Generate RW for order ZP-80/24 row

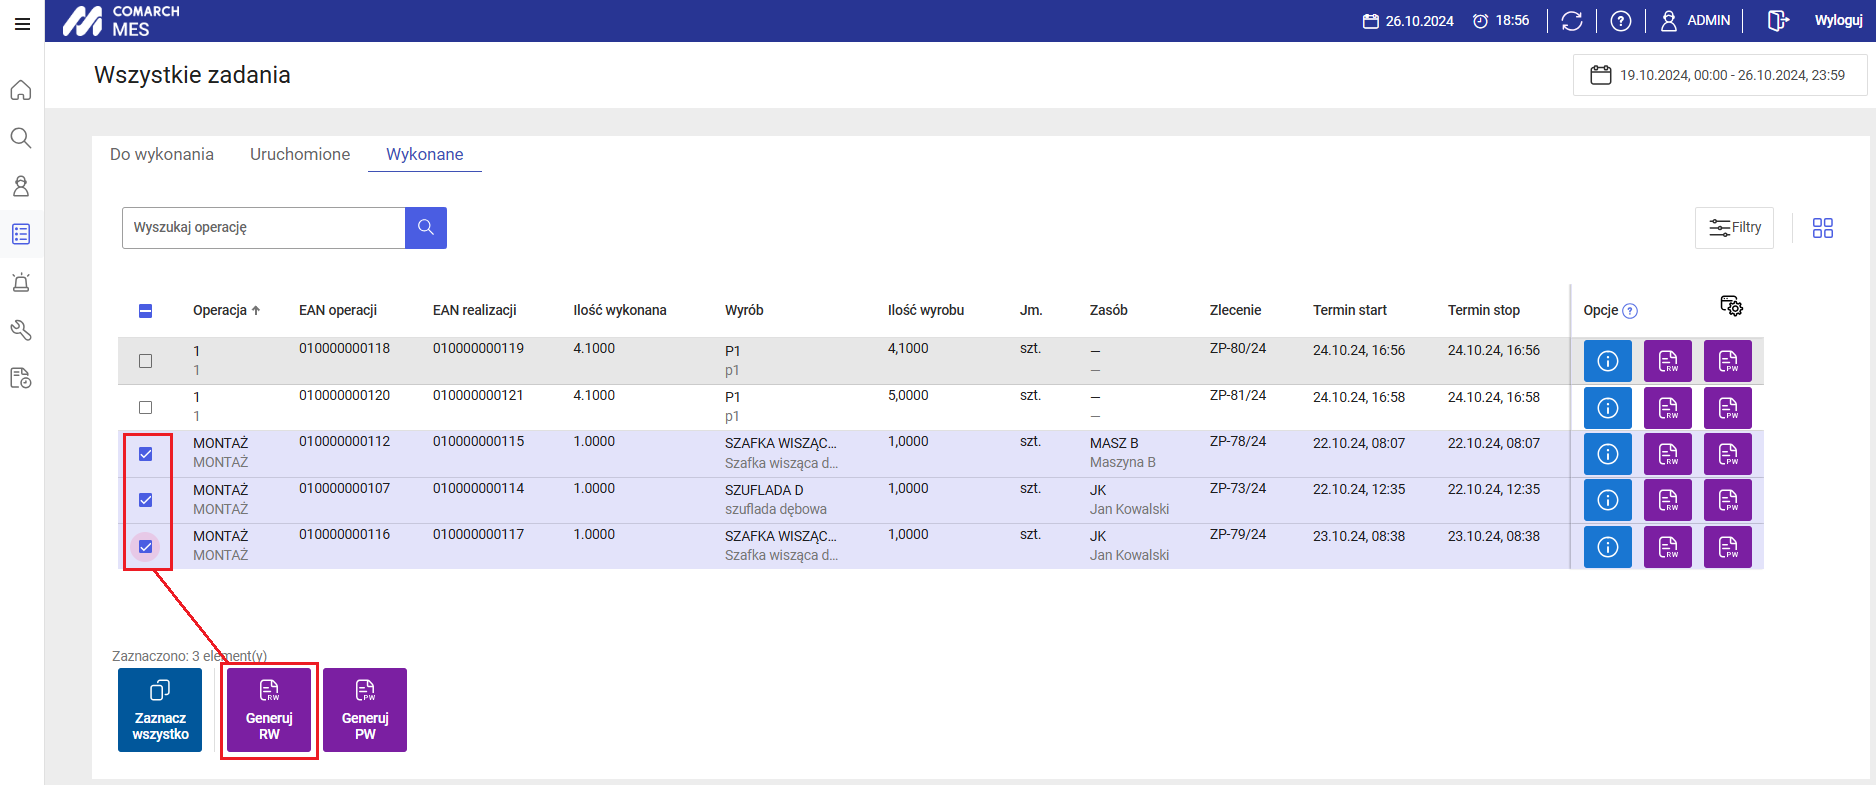1668,361
